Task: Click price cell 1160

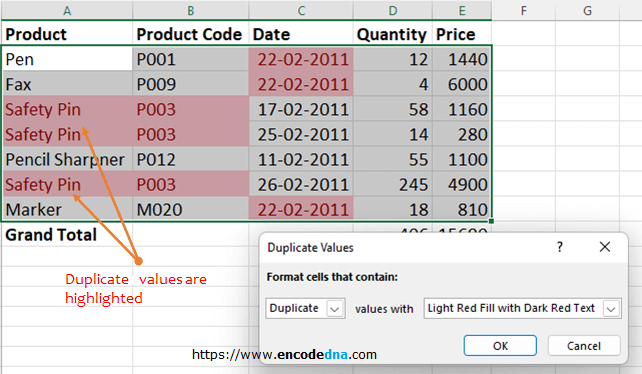Action: [x=462, y=109]
